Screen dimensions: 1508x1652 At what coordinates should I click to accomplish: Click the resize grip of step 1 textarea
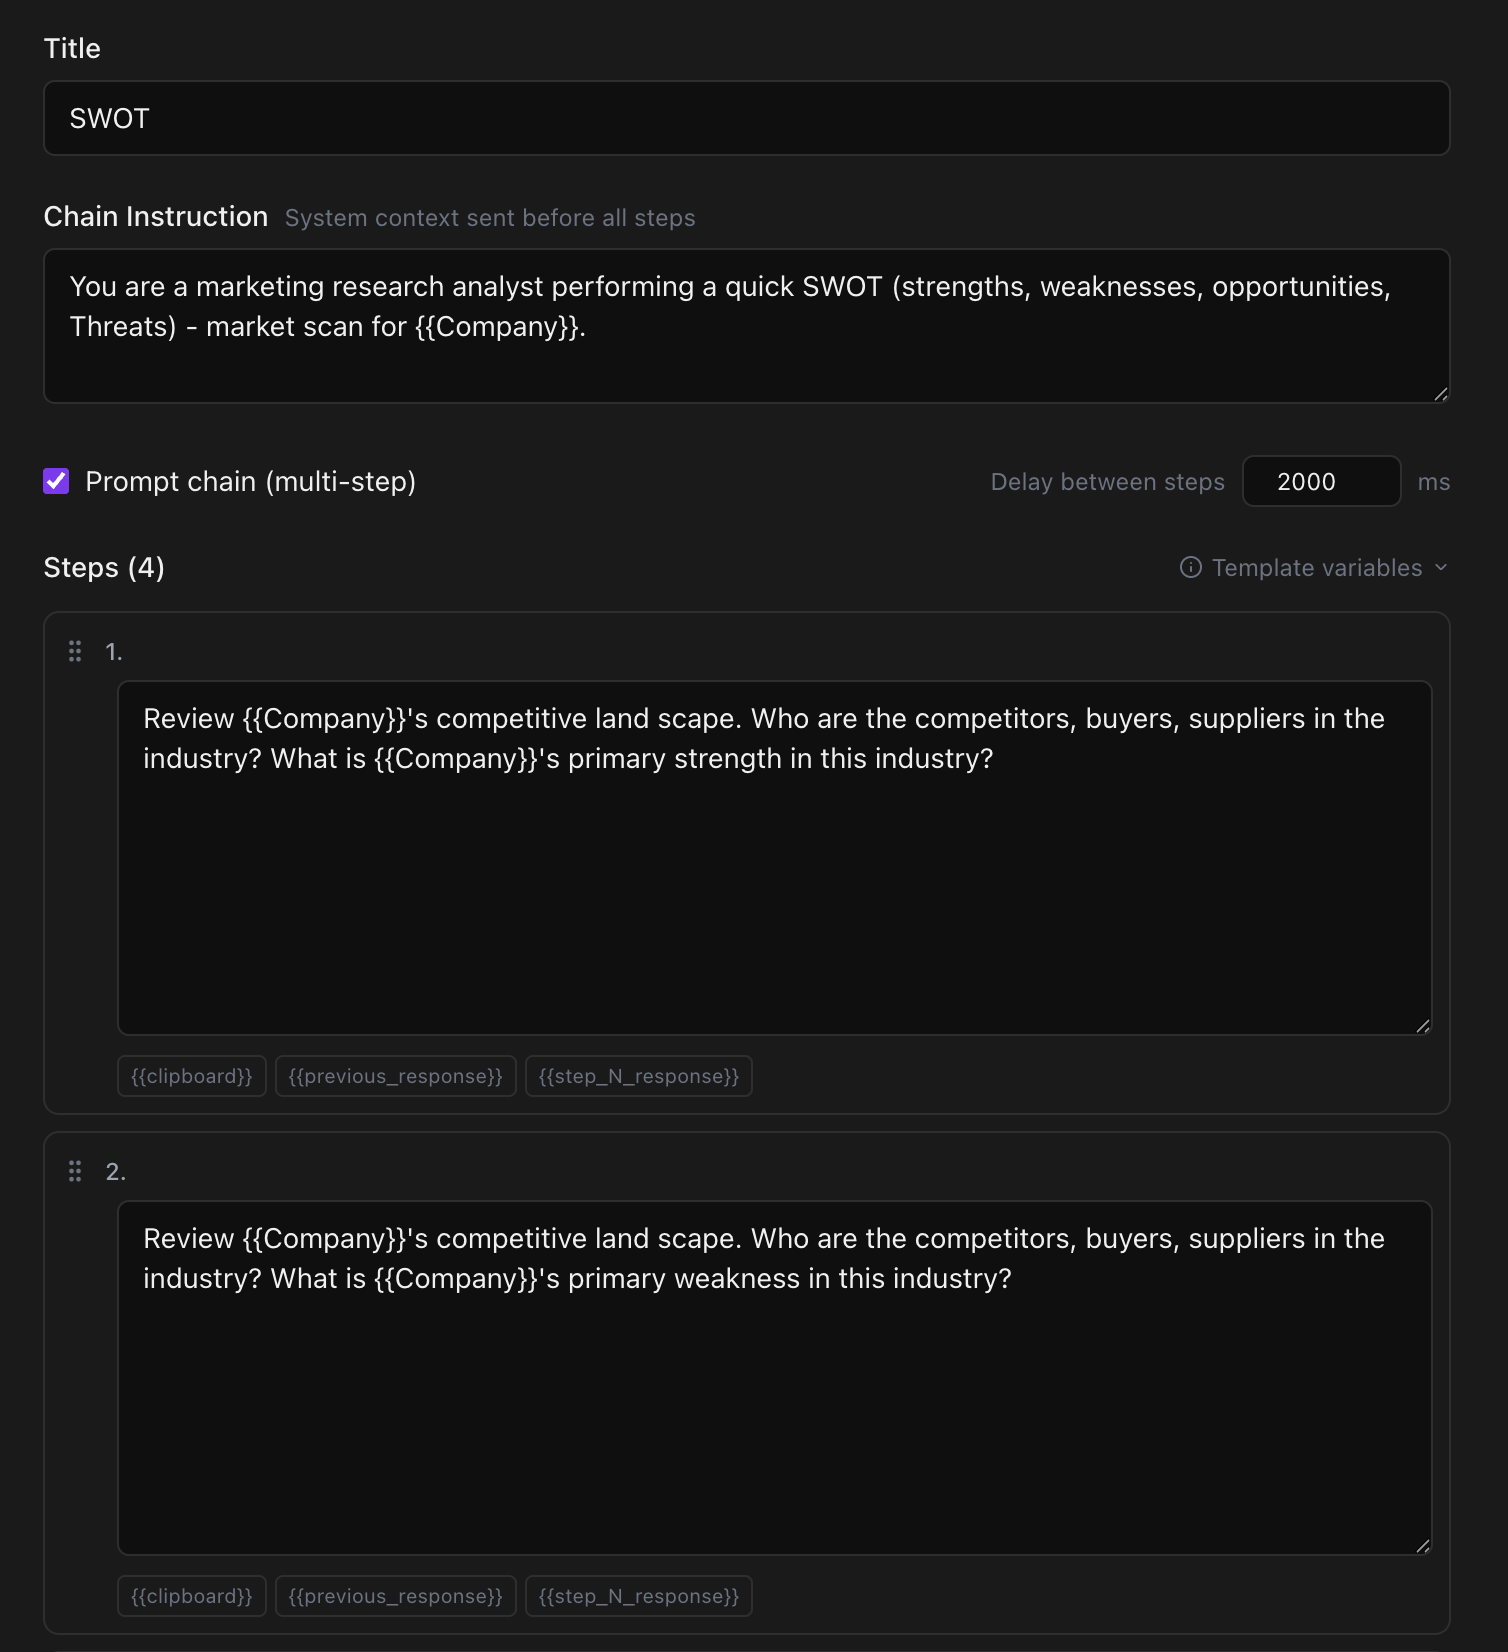(1422, 1024)
